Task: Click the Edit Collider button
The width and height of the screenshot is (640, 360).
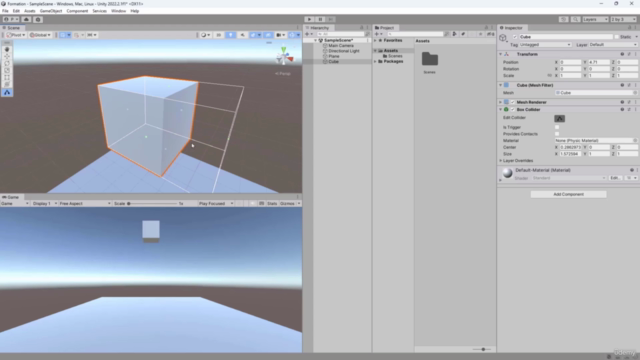Action: click(x=560, y=118)
